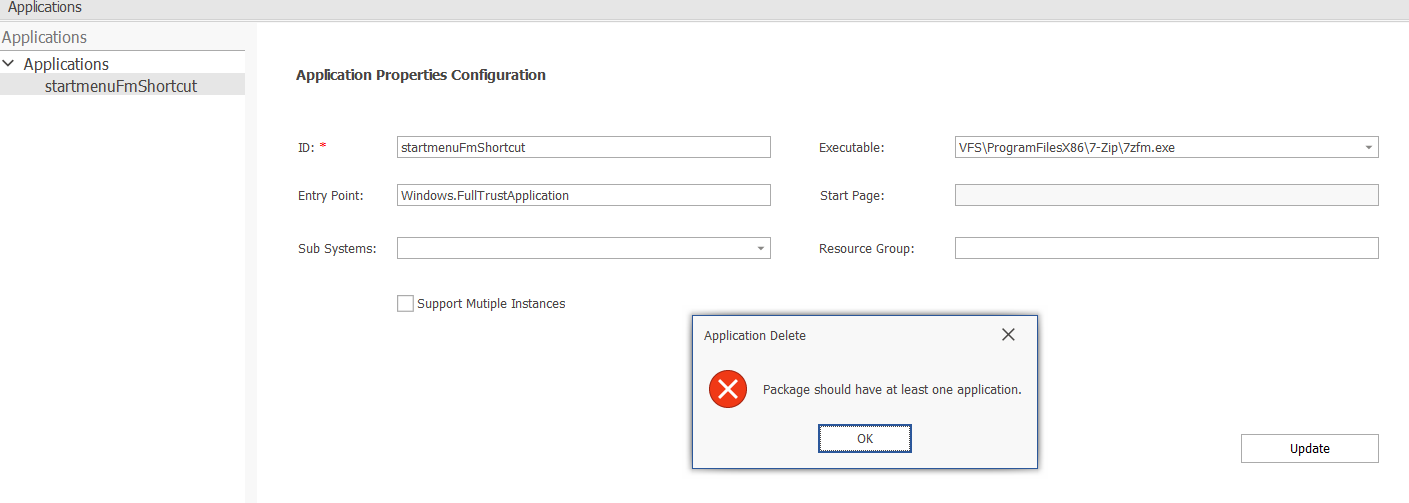
Task: Focus the ID text field
Action: point(584,147)
